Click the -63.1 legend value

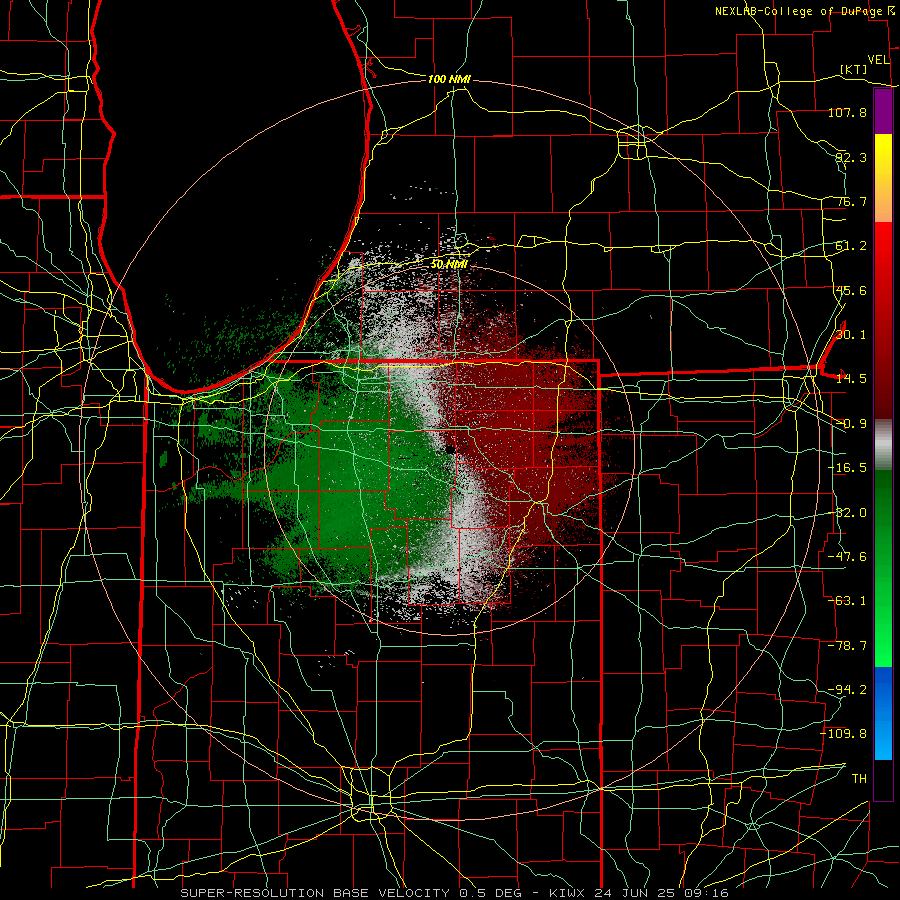pyautogui.click(x=847, y=601)
